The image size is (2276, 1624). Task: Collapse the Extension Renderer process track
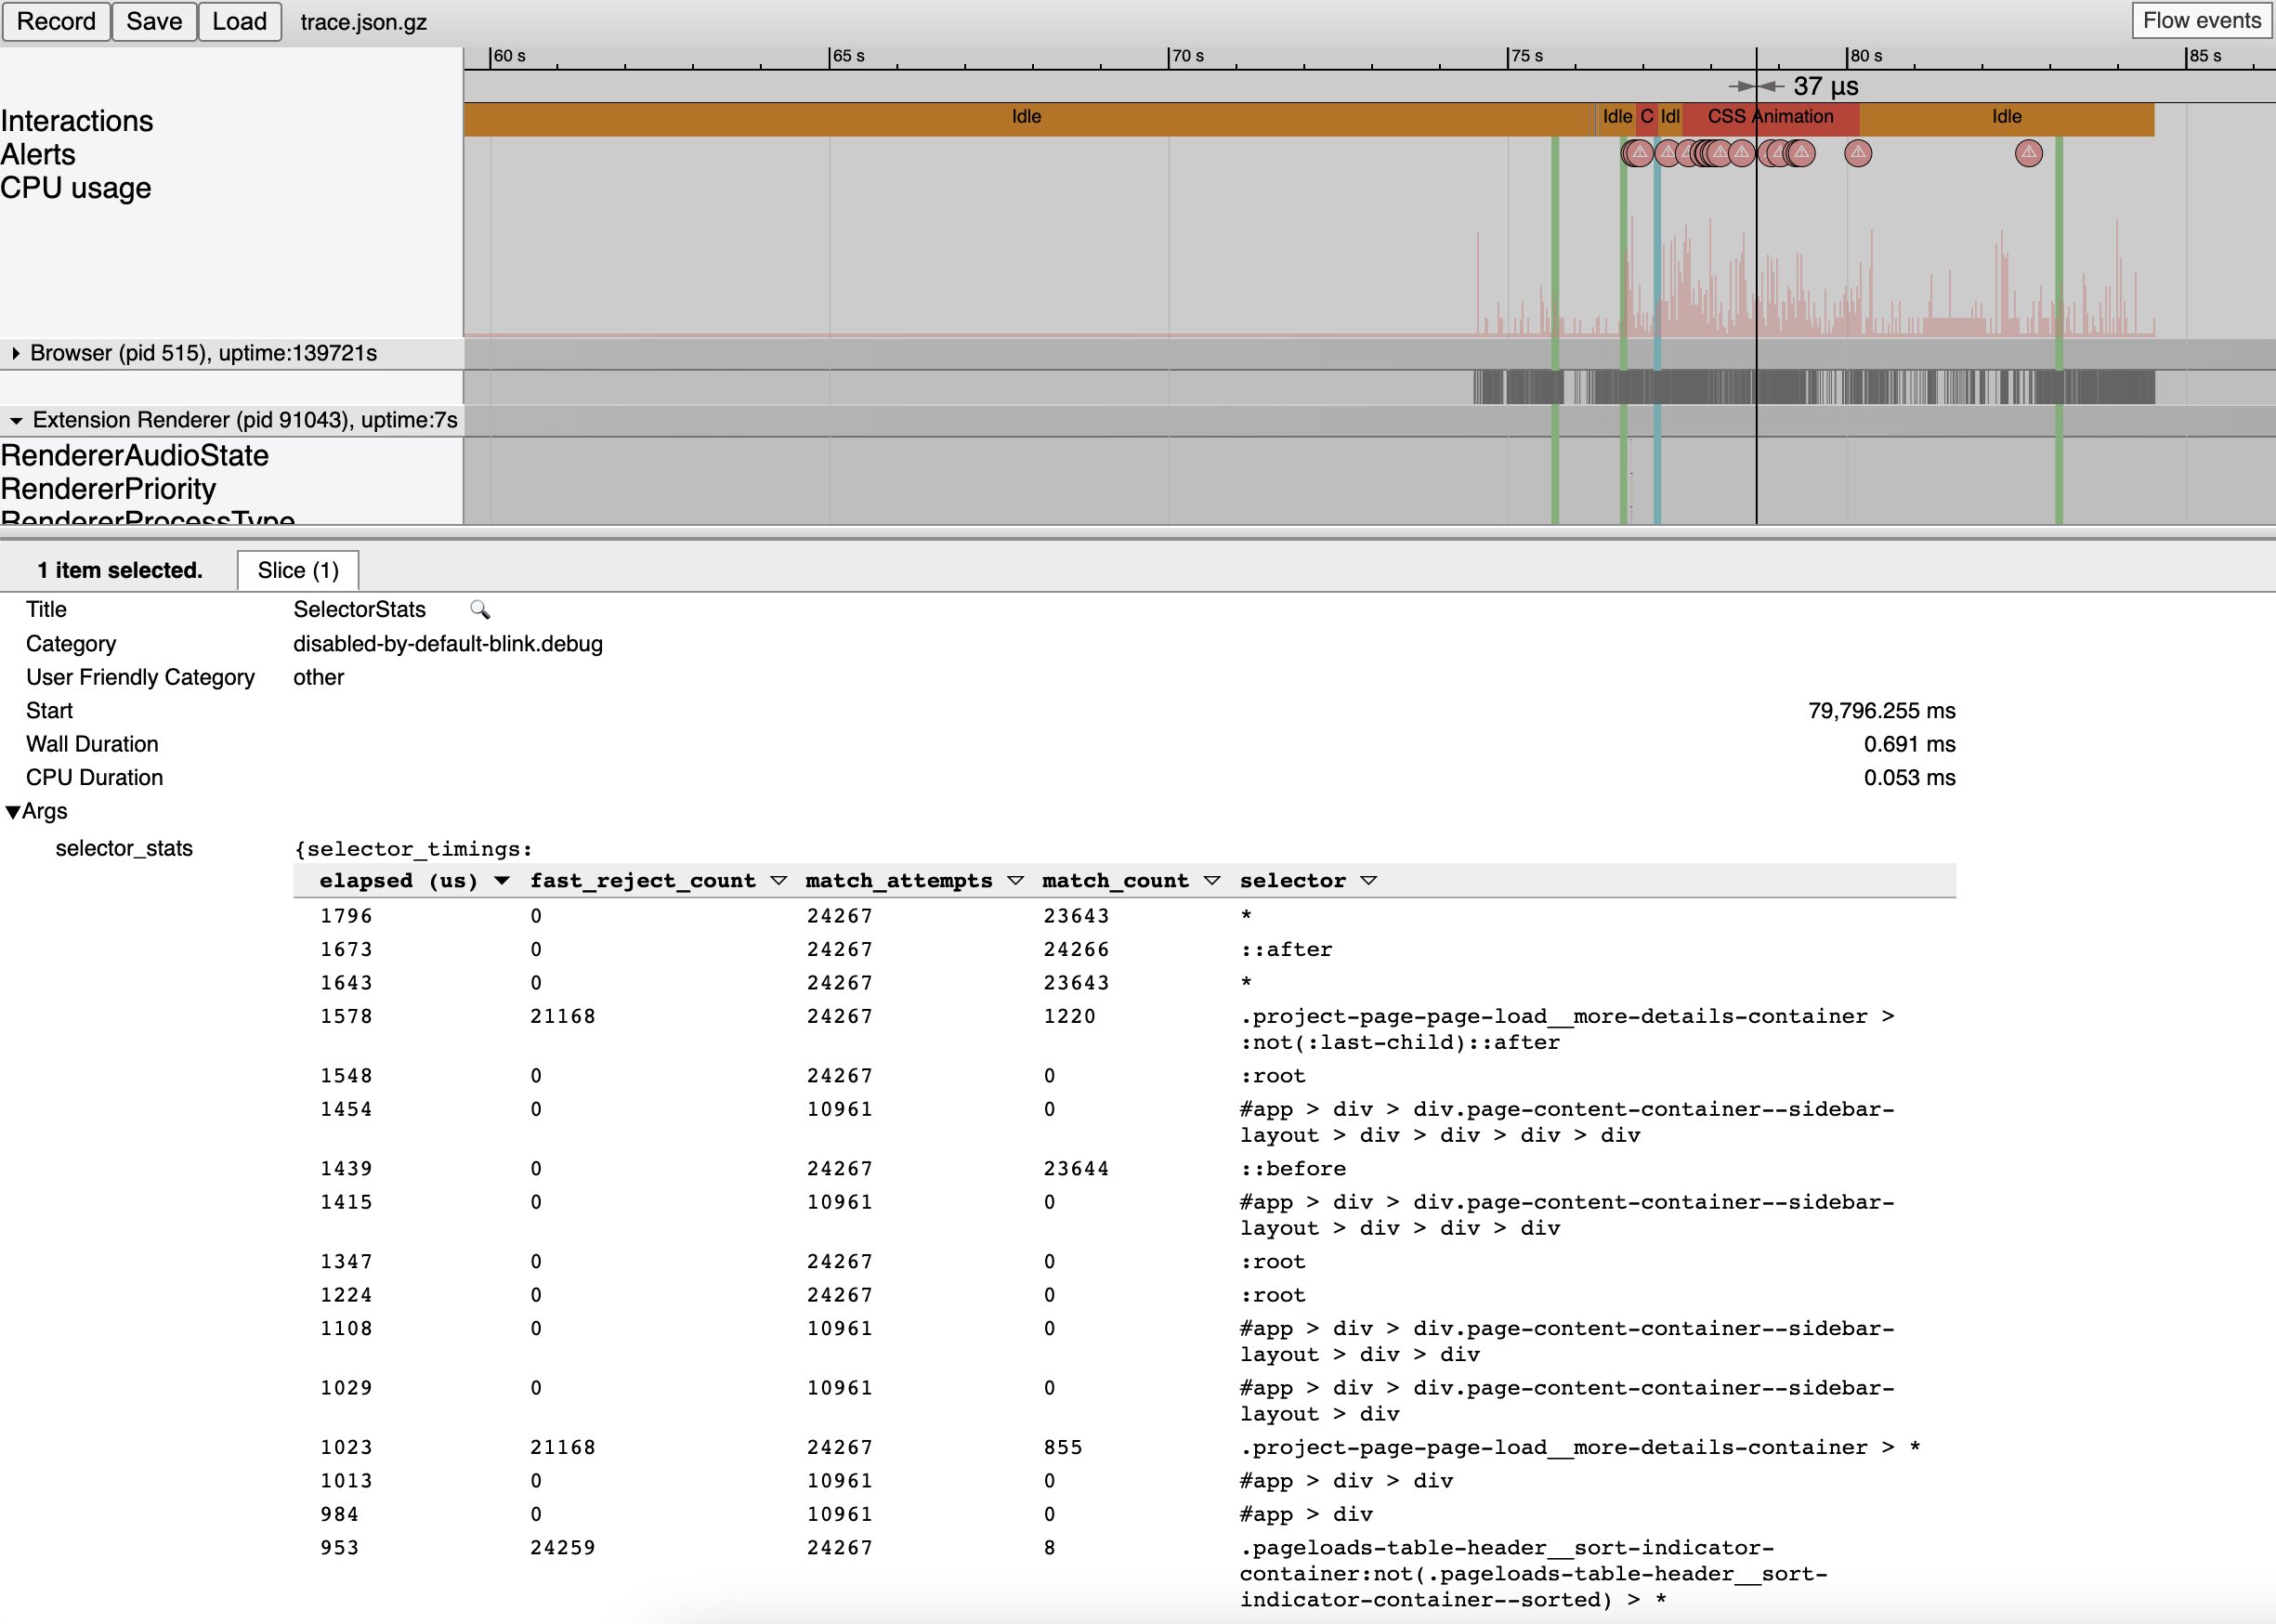click(x=16, y=420)
